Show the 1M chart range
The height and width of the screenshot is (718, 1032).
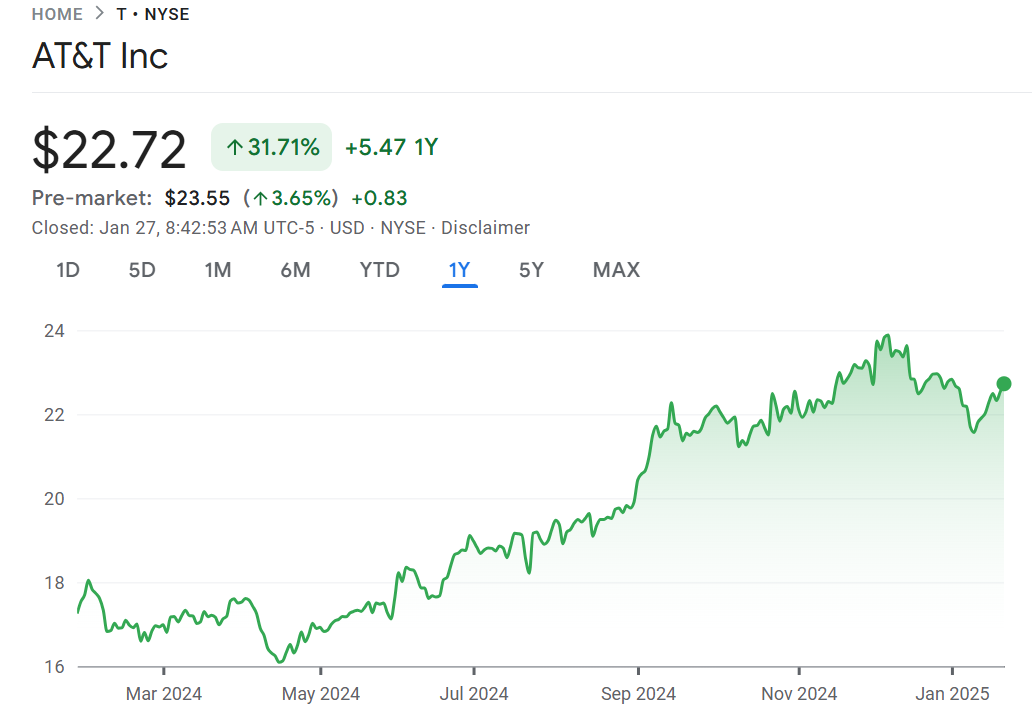pyautogui.click(x=217, y=270)
